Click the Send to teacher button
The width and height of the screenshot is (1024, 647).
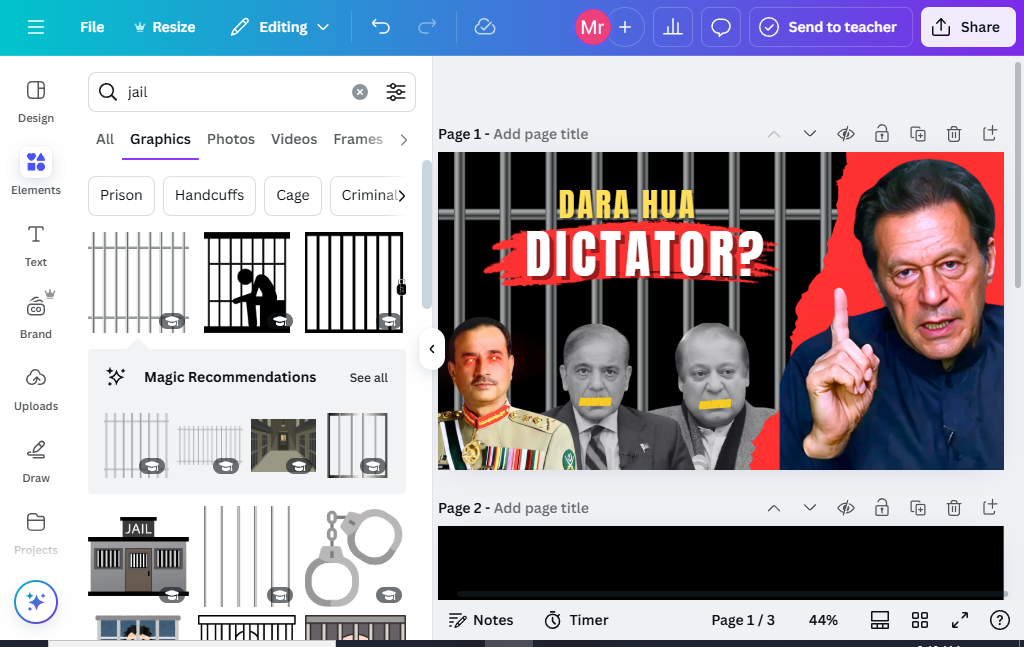831,27
